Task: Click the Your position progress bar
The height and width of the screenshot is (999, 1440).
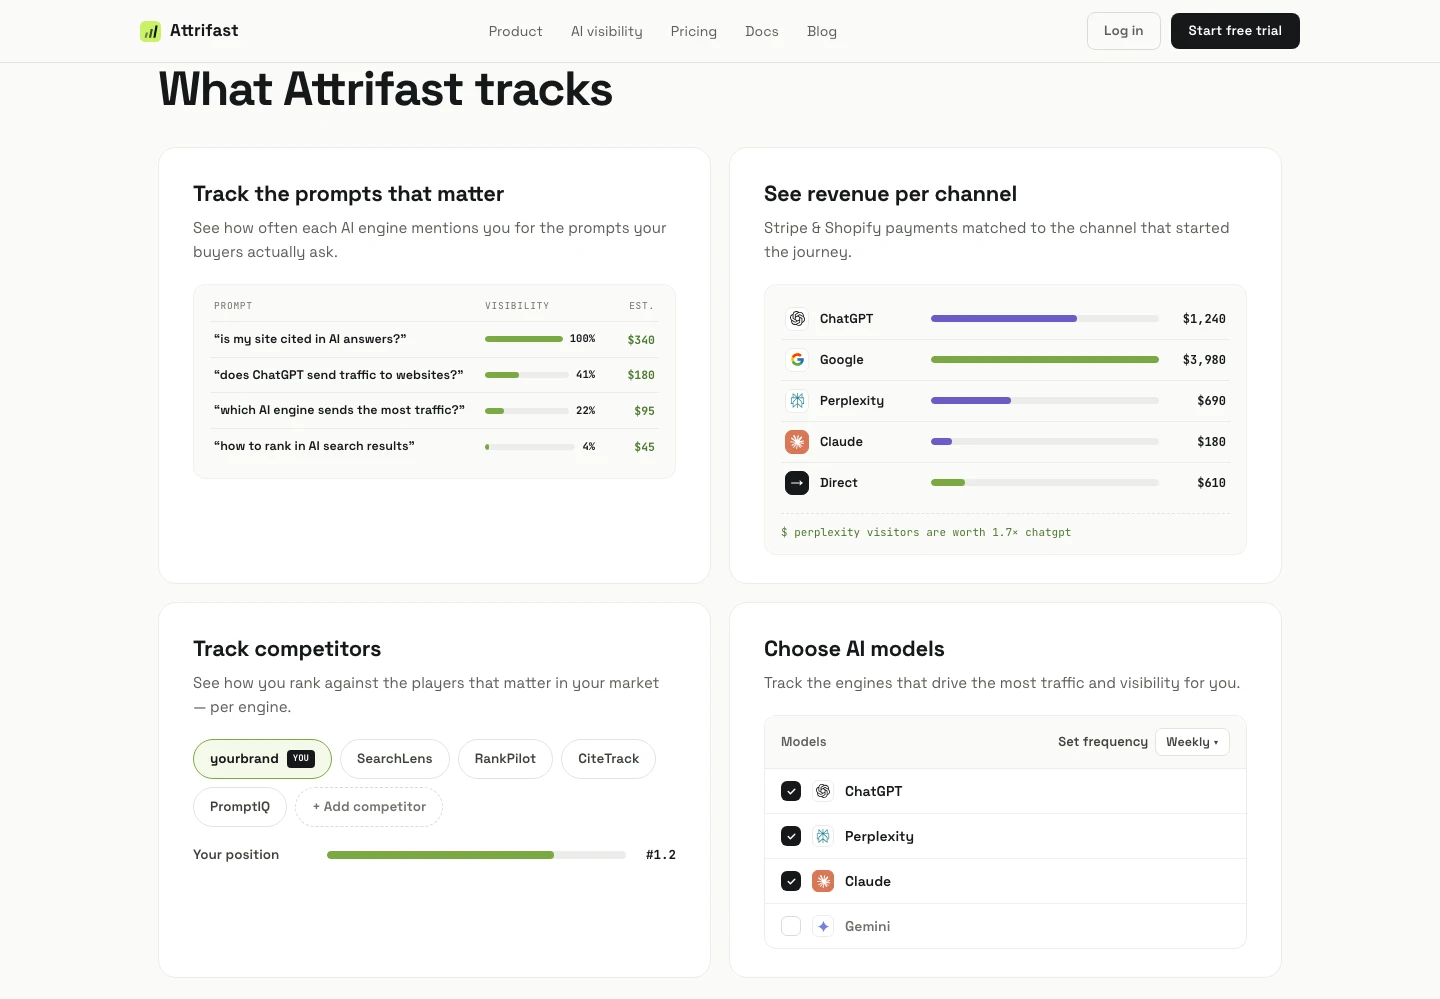Action: (476, 855)
